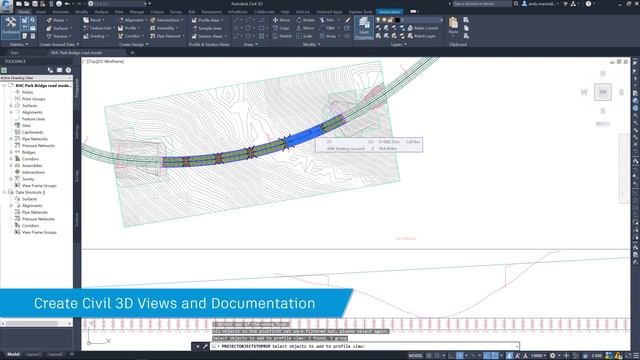The image size is (640, 360).
Task: Open the Active Drawing View dropdown
Action: [x=36, y=78]
